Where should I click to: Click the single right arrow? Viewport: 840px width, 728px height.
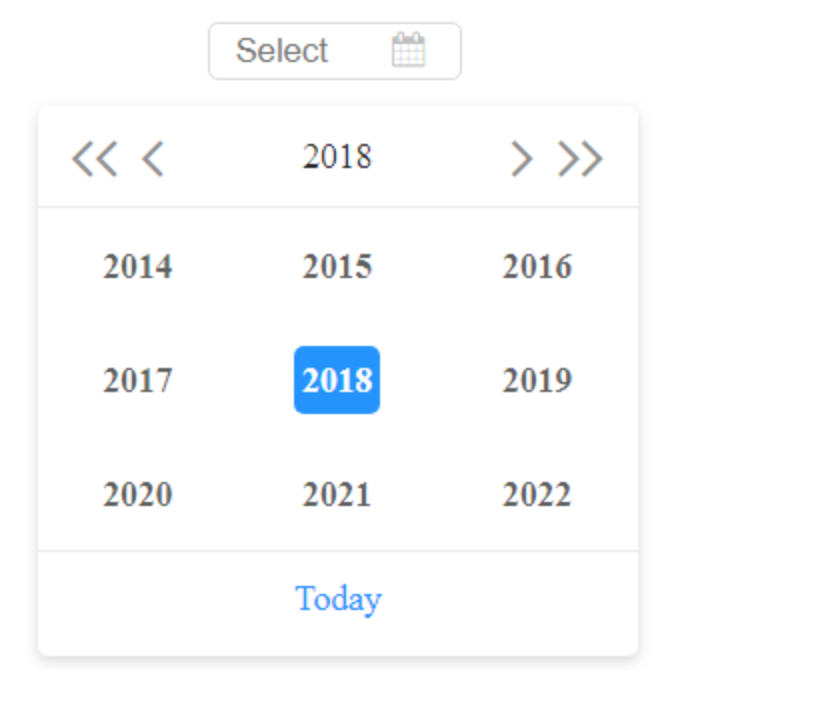click(x=521, y=158)
